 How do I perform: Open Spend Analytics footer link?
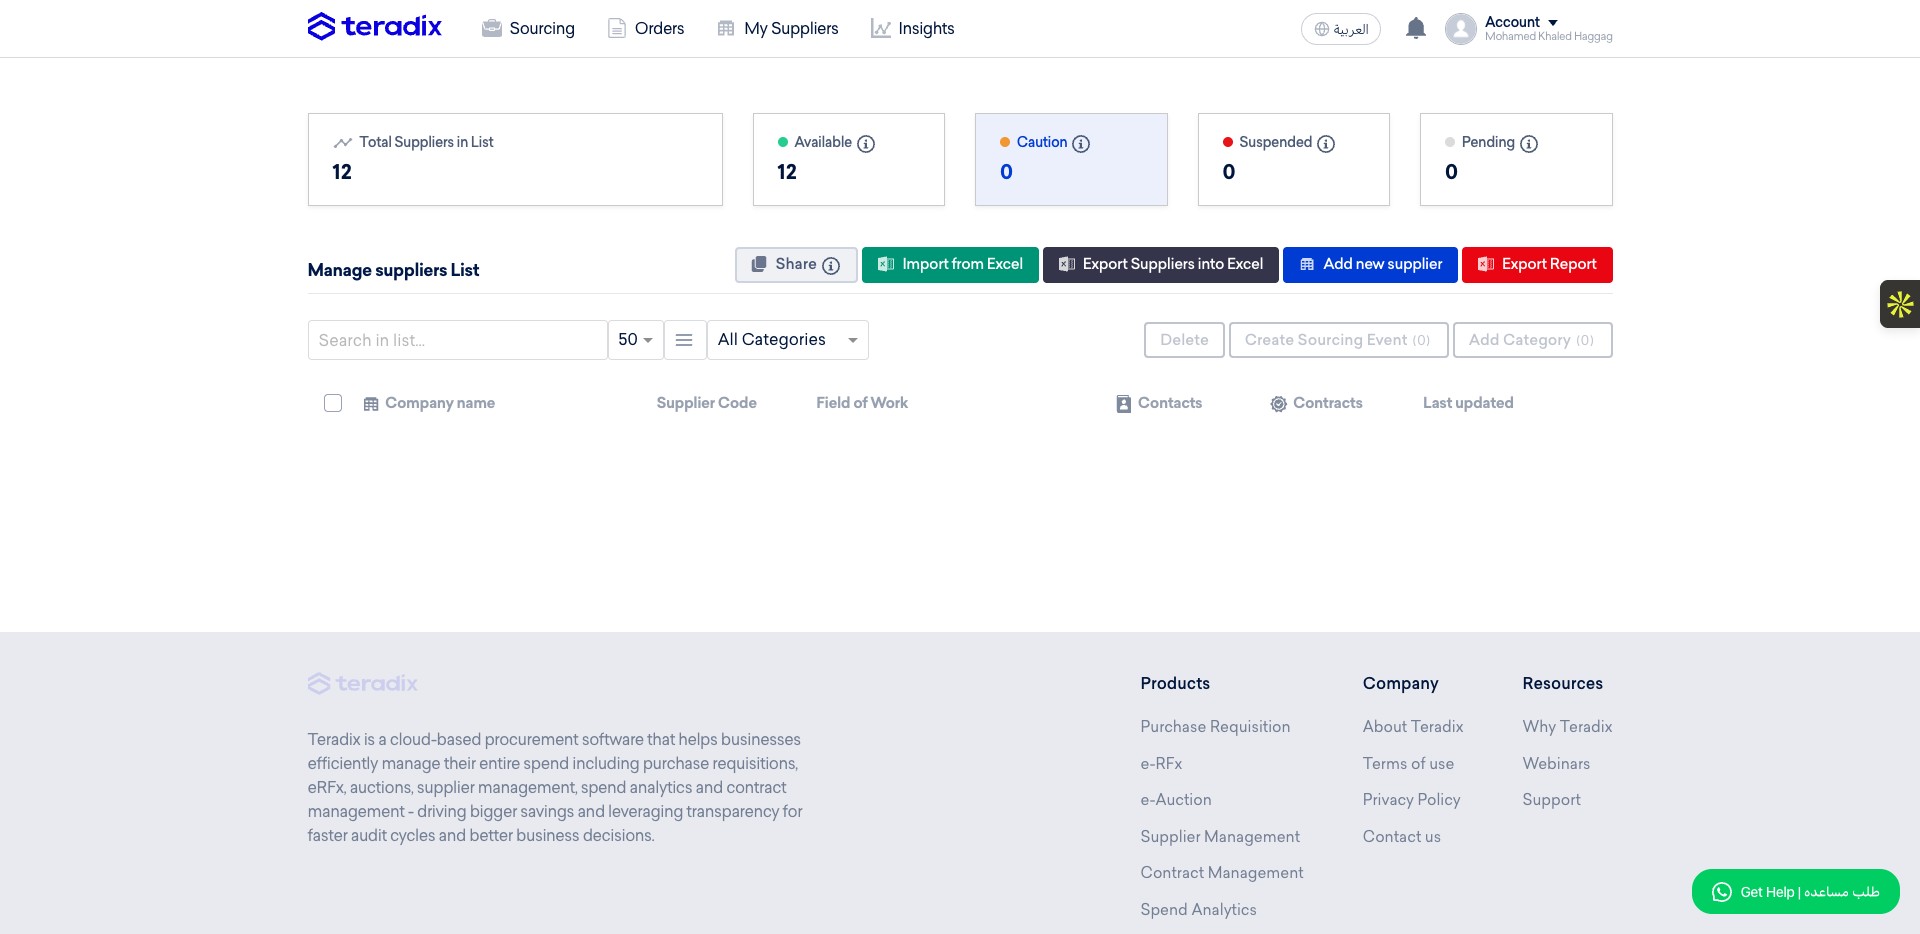(x=1198, y=910)
